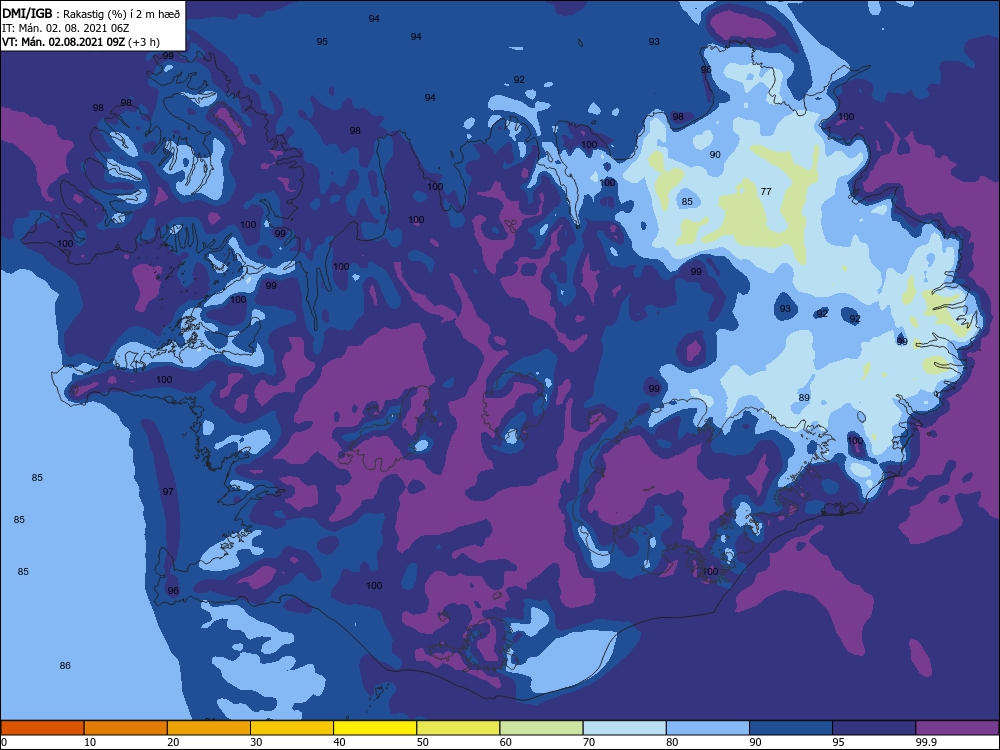
Task: Click the legend scale label '80'
Action: [x=672, y=742]
